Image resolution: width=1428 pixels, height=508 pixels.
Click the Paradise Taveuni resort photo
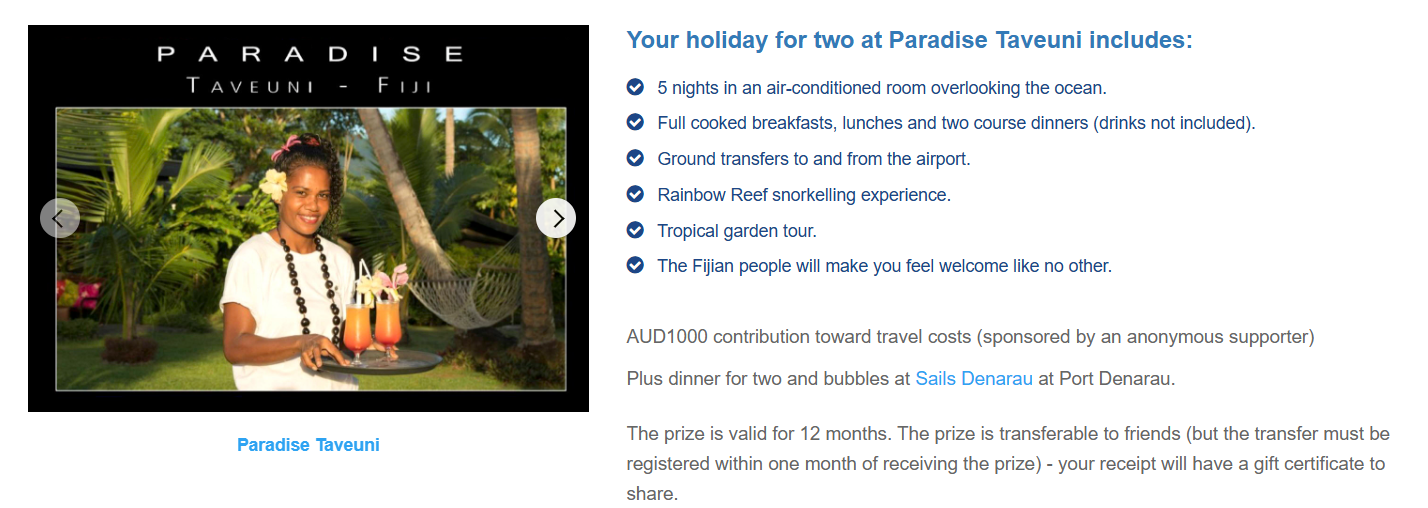(310, 250)
